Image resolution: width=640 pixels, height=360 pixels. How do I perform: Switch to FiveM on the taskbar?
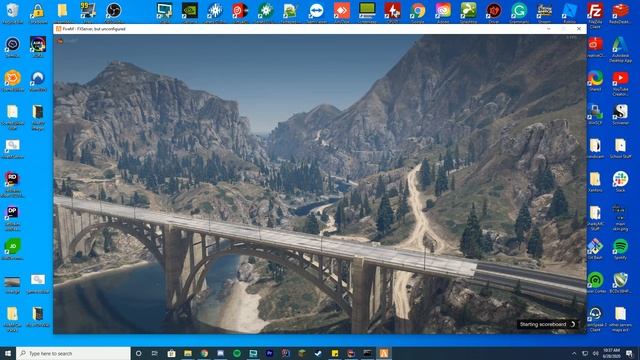pyautogui.click(x=384, y=353)
